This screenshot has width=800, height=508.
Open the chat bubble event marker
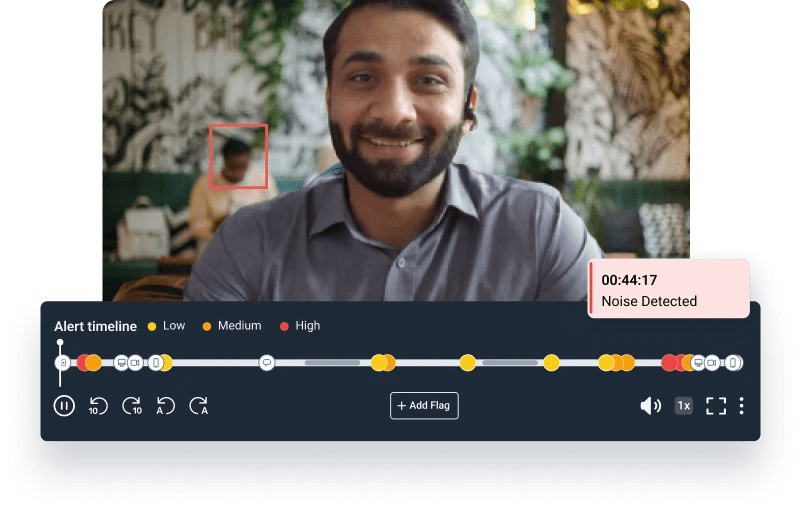[x=266, y=363]
